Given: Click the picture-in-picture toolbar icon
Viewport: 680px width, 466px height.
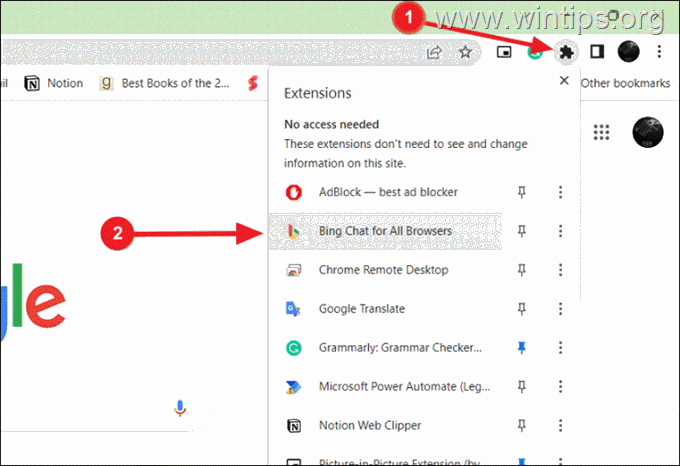Looking at the screenshot, I should [504, 52].
